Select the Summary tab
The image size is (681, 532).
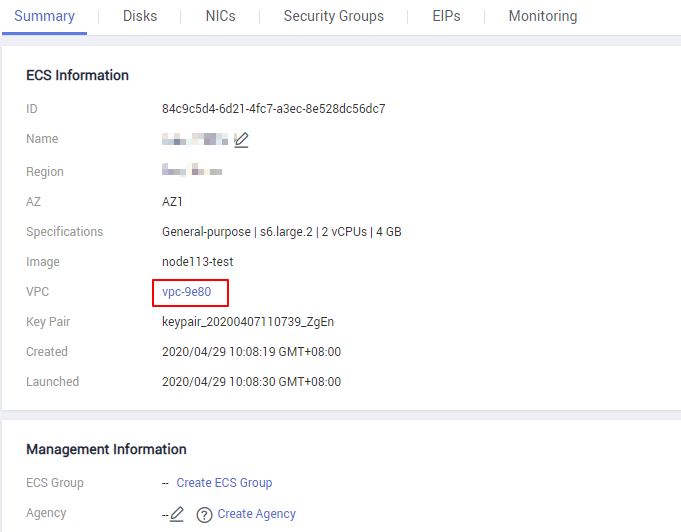tap(44, 16)
